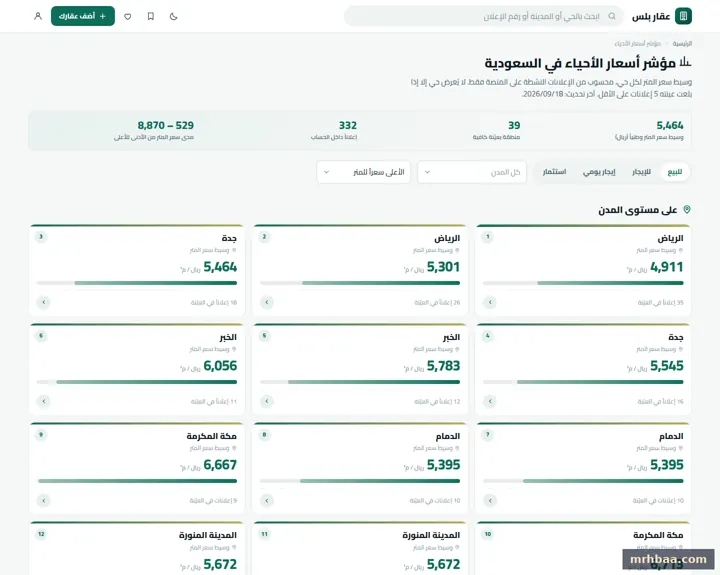The width and height of the screenshot is (720, 575).
Task: Click the الدمام title on card 7
Action: coord(671,436)
